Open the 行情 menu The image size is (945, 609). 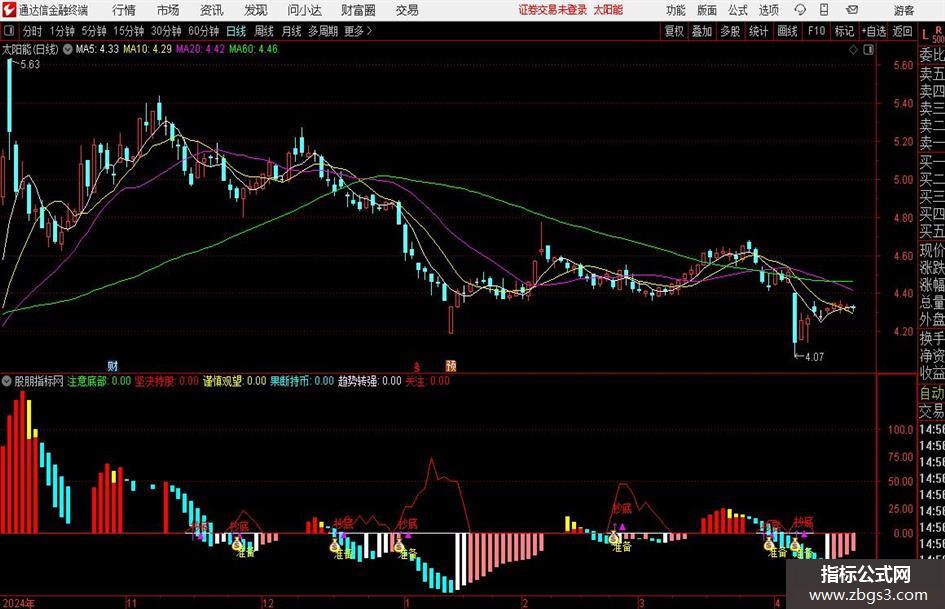[x=124, y=10]
